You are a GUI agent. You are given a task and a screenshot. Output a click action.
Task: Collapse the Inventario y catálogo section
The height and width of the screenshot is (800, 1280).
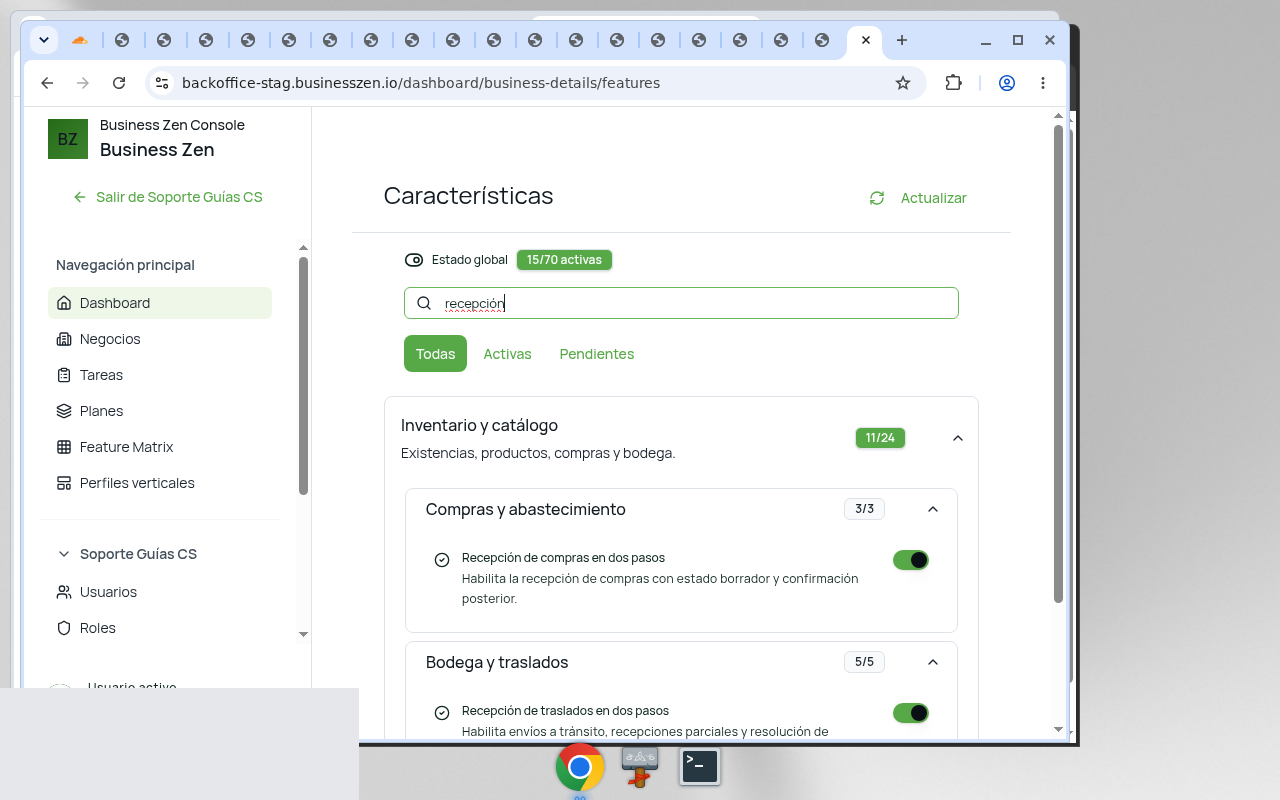[958, 438]
